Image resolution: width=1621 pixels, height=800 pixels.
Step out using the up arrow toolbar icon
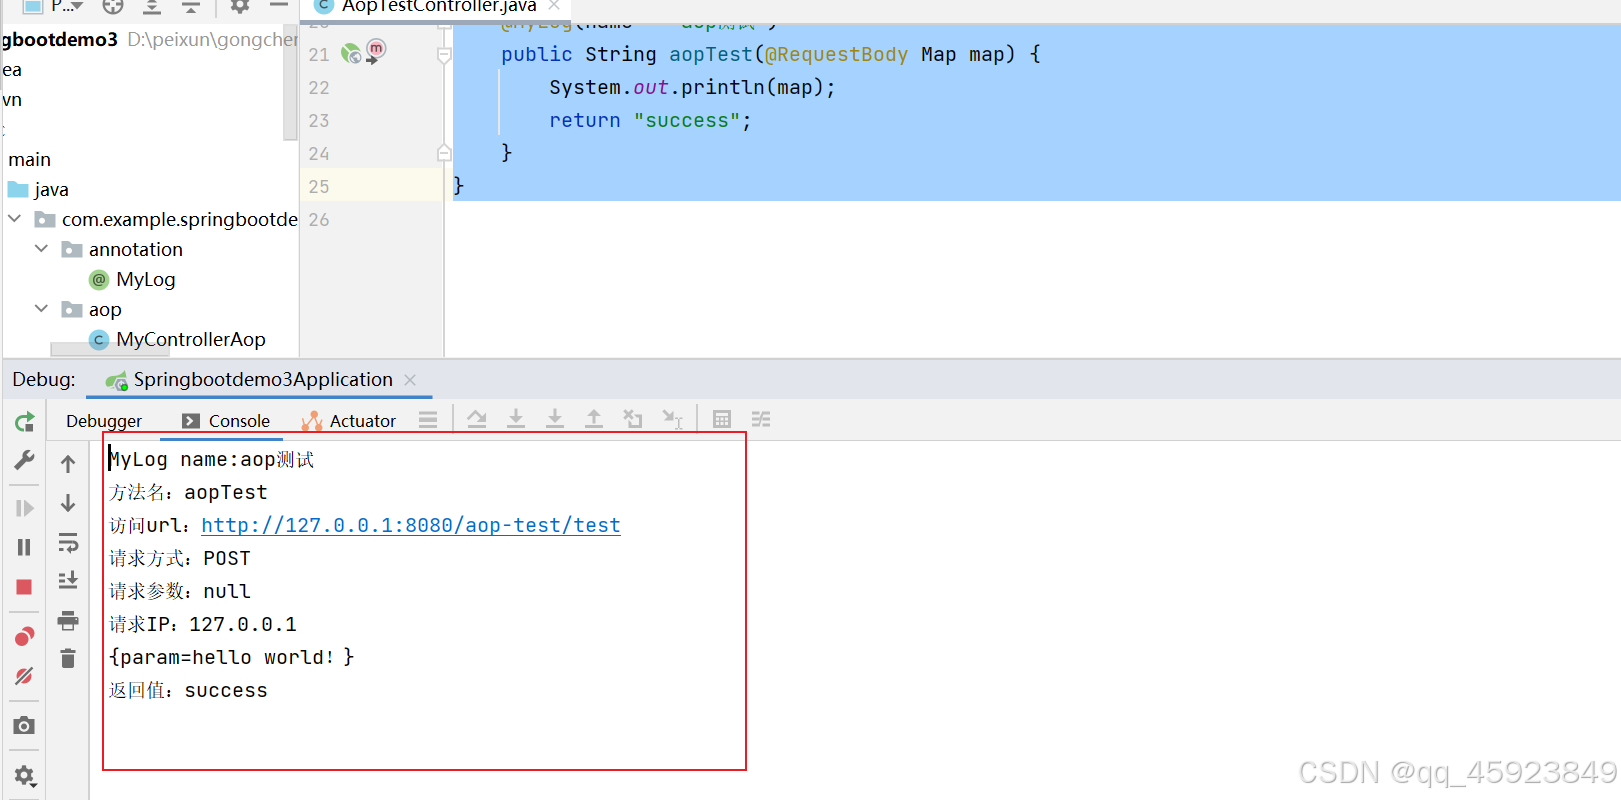point(594,419)
